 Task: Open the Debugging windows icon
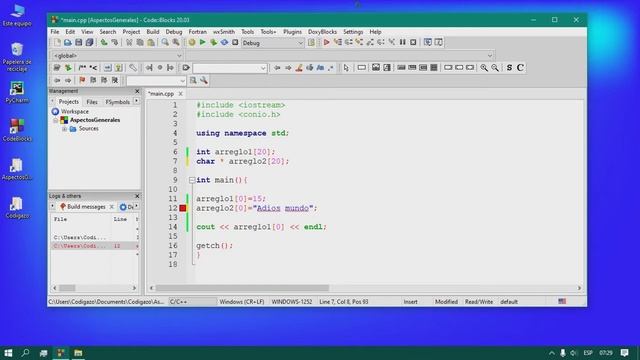tap(427, 42)
